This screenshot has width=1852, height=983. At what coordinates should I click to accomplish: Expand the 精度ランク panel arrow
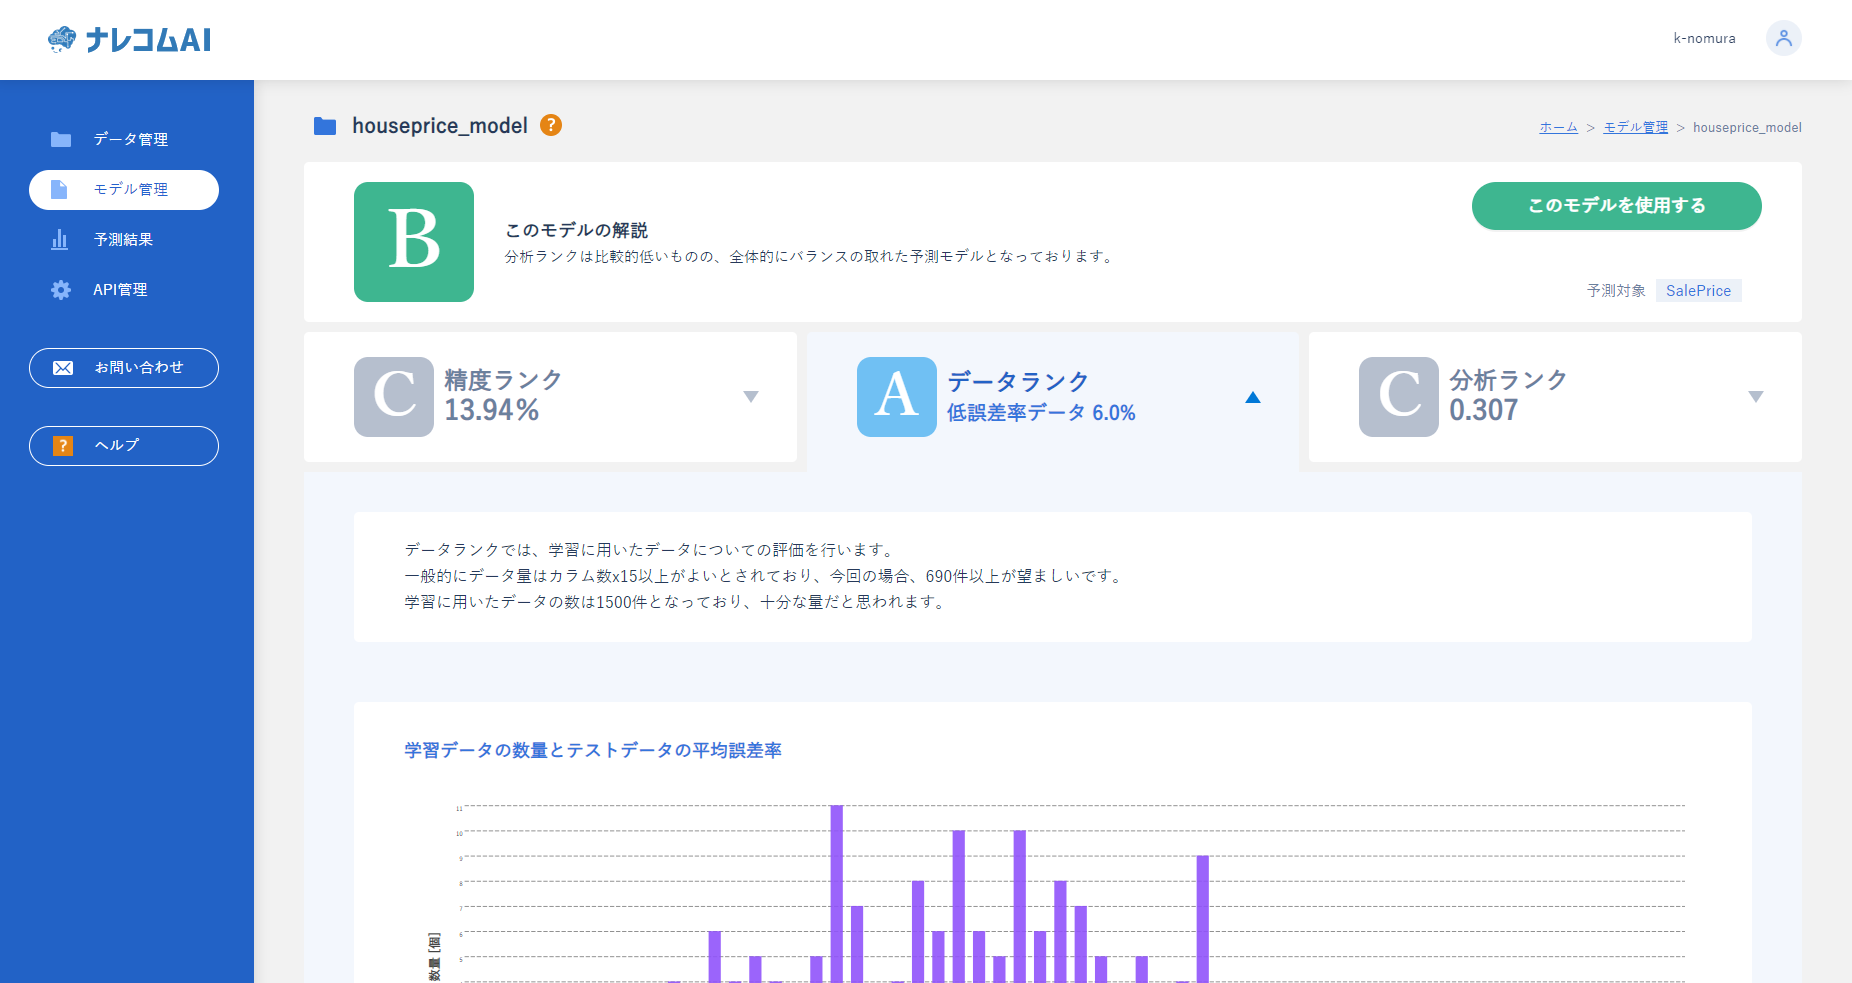tap(751, 397)
